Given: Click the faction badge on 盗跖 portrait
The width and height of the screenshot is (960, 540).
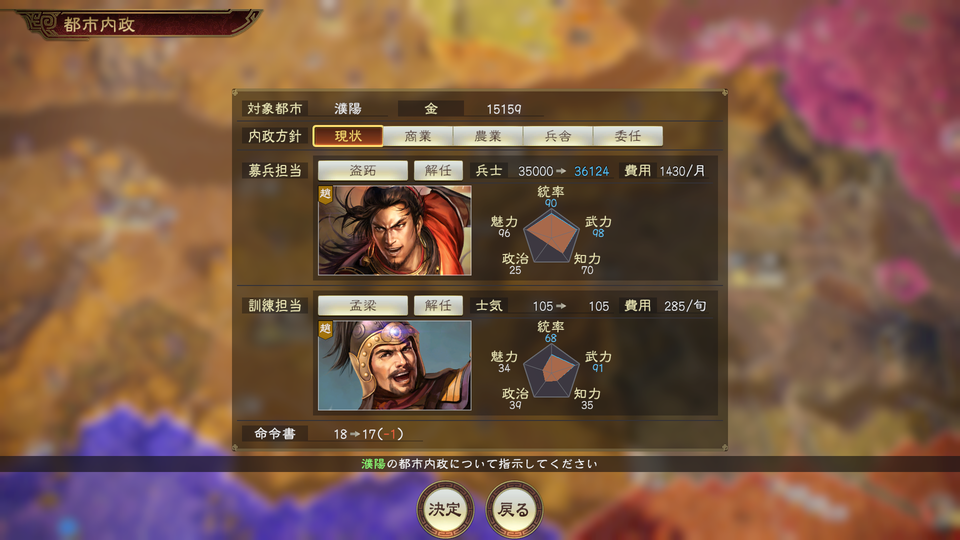Looking at the screenshot, I should [325, 194].
